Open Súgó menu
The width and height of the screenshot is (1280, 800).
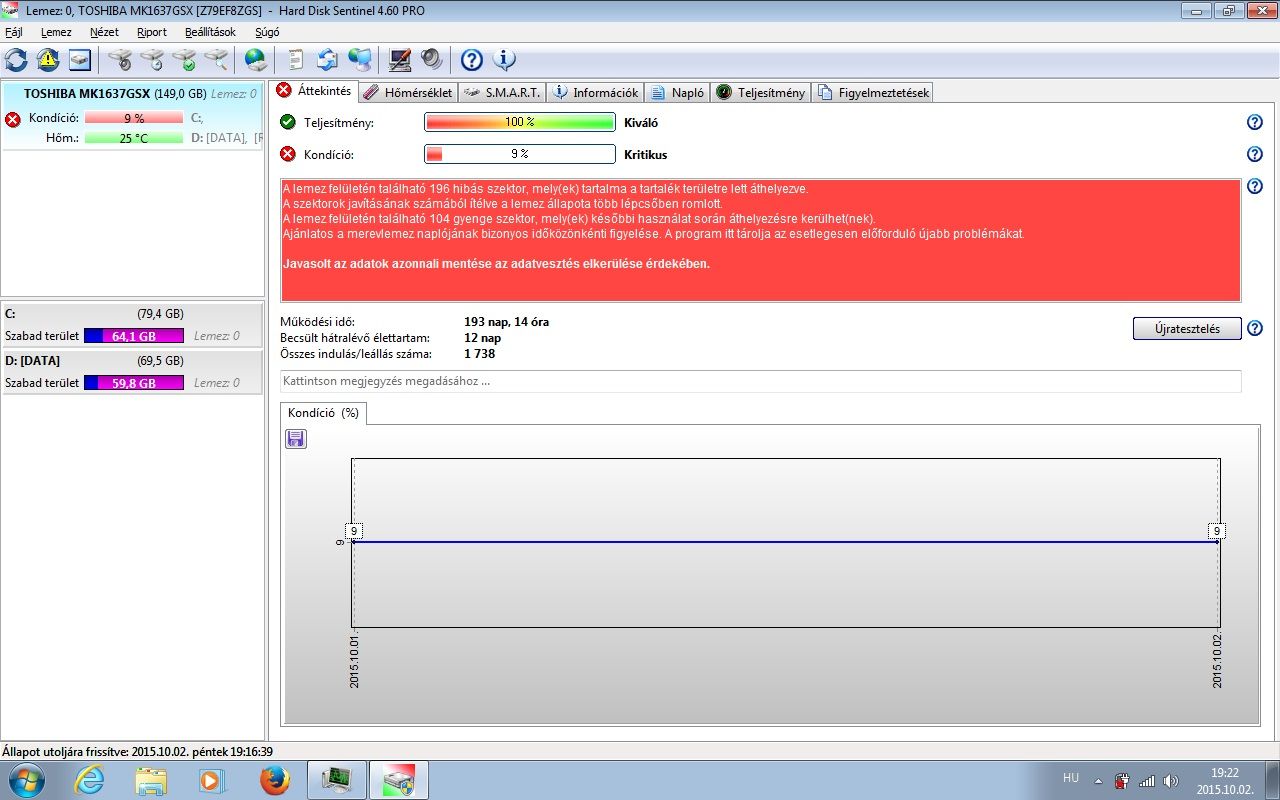coord(267,32)
